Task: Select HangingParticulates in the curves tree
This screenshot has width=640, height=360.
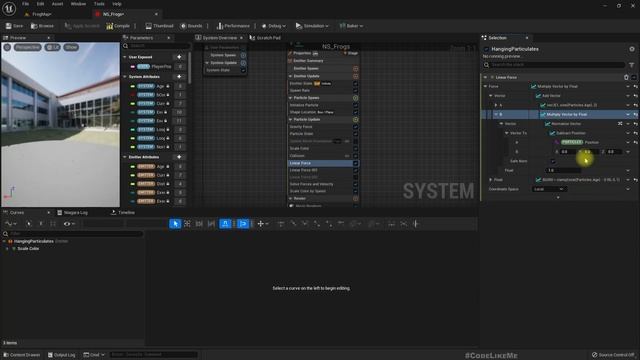Action: (x=34, y=241)
